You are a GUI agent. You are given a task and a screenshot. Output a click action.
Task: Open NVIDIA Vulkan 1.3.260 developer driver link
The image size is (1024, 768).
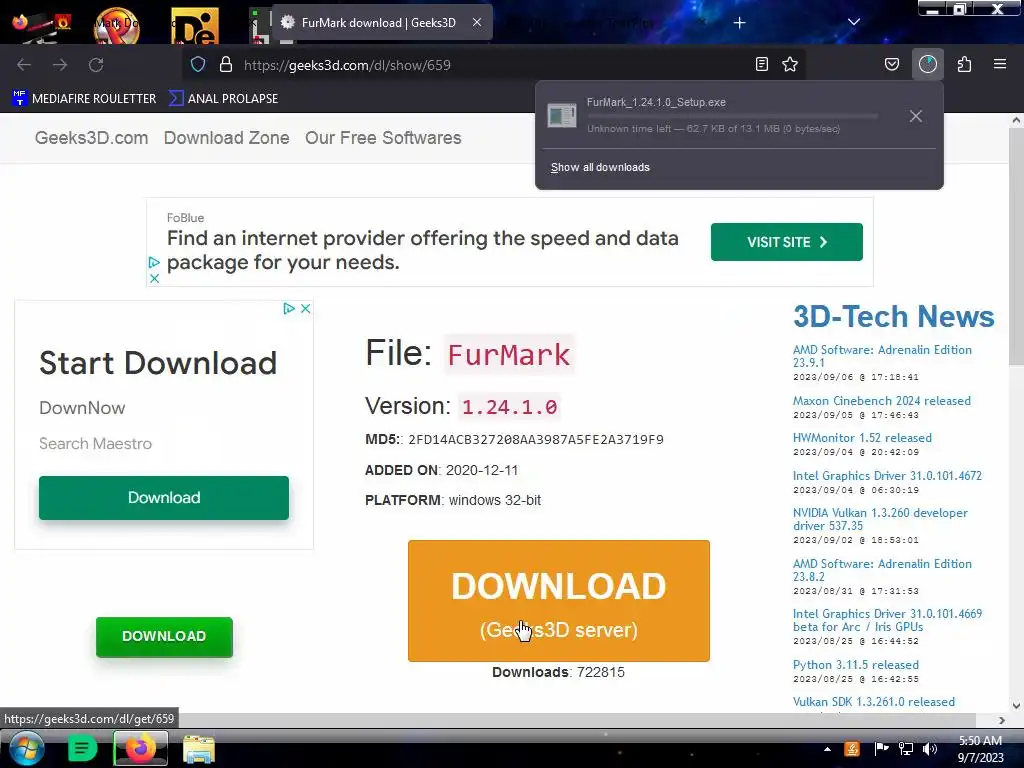coord(880,519)
